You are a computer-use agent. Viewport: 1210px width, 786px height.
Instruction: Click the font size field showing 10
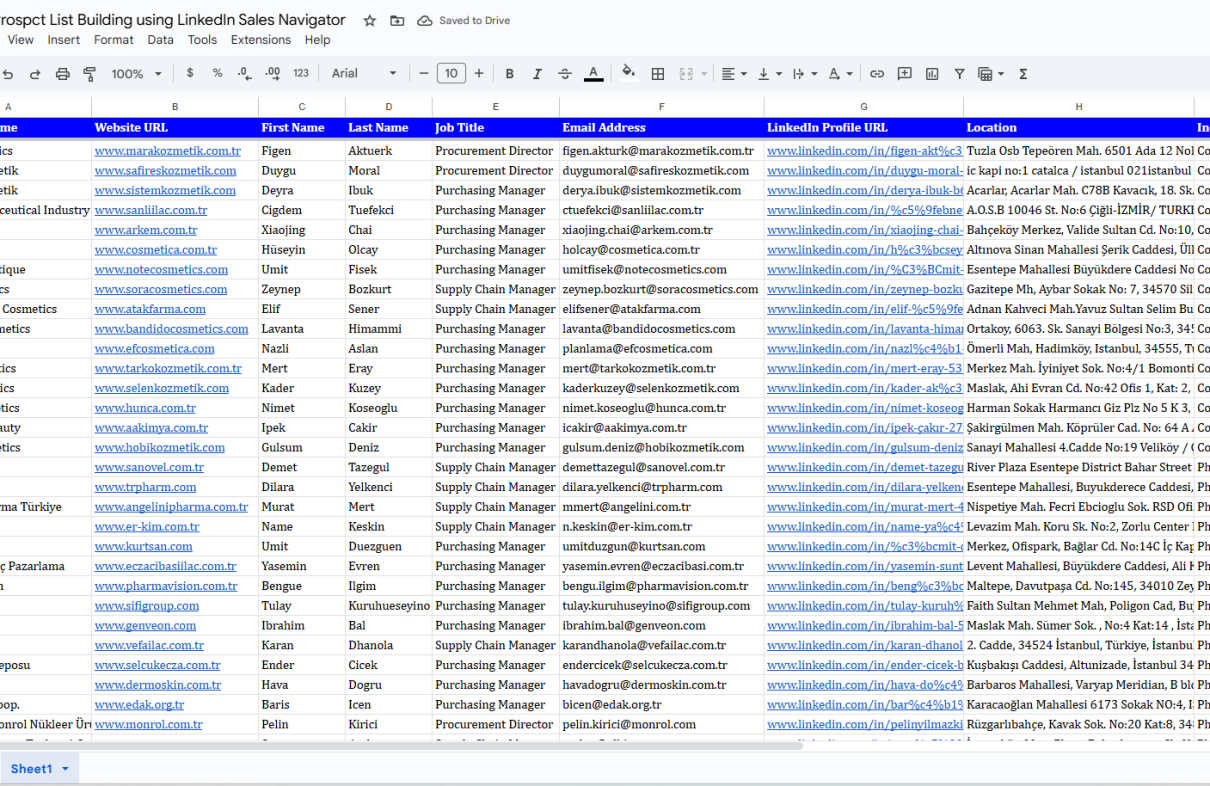(451, 73)
